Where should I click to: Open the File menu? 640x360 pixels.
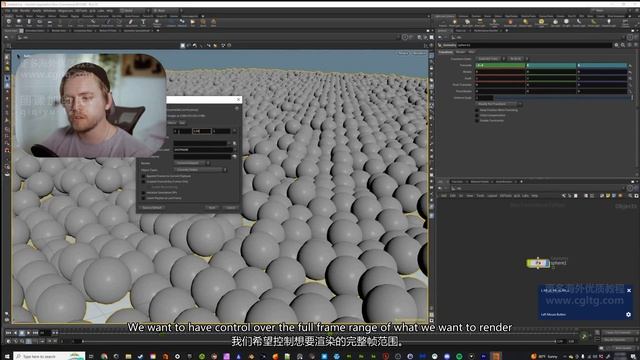pyautogui.click(x=7, y=11)
